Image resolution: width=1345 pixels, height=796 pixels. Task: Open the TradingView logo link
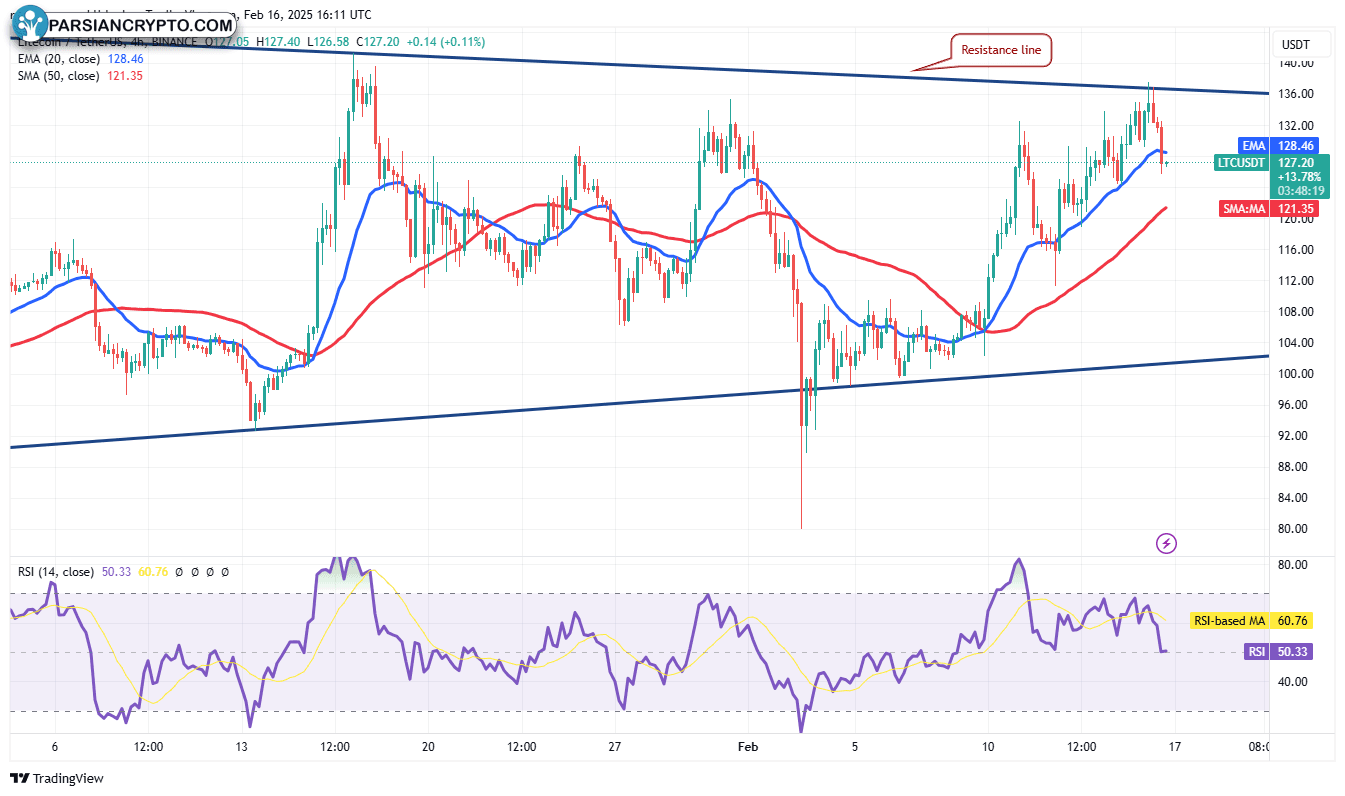[x=57, y=778]
